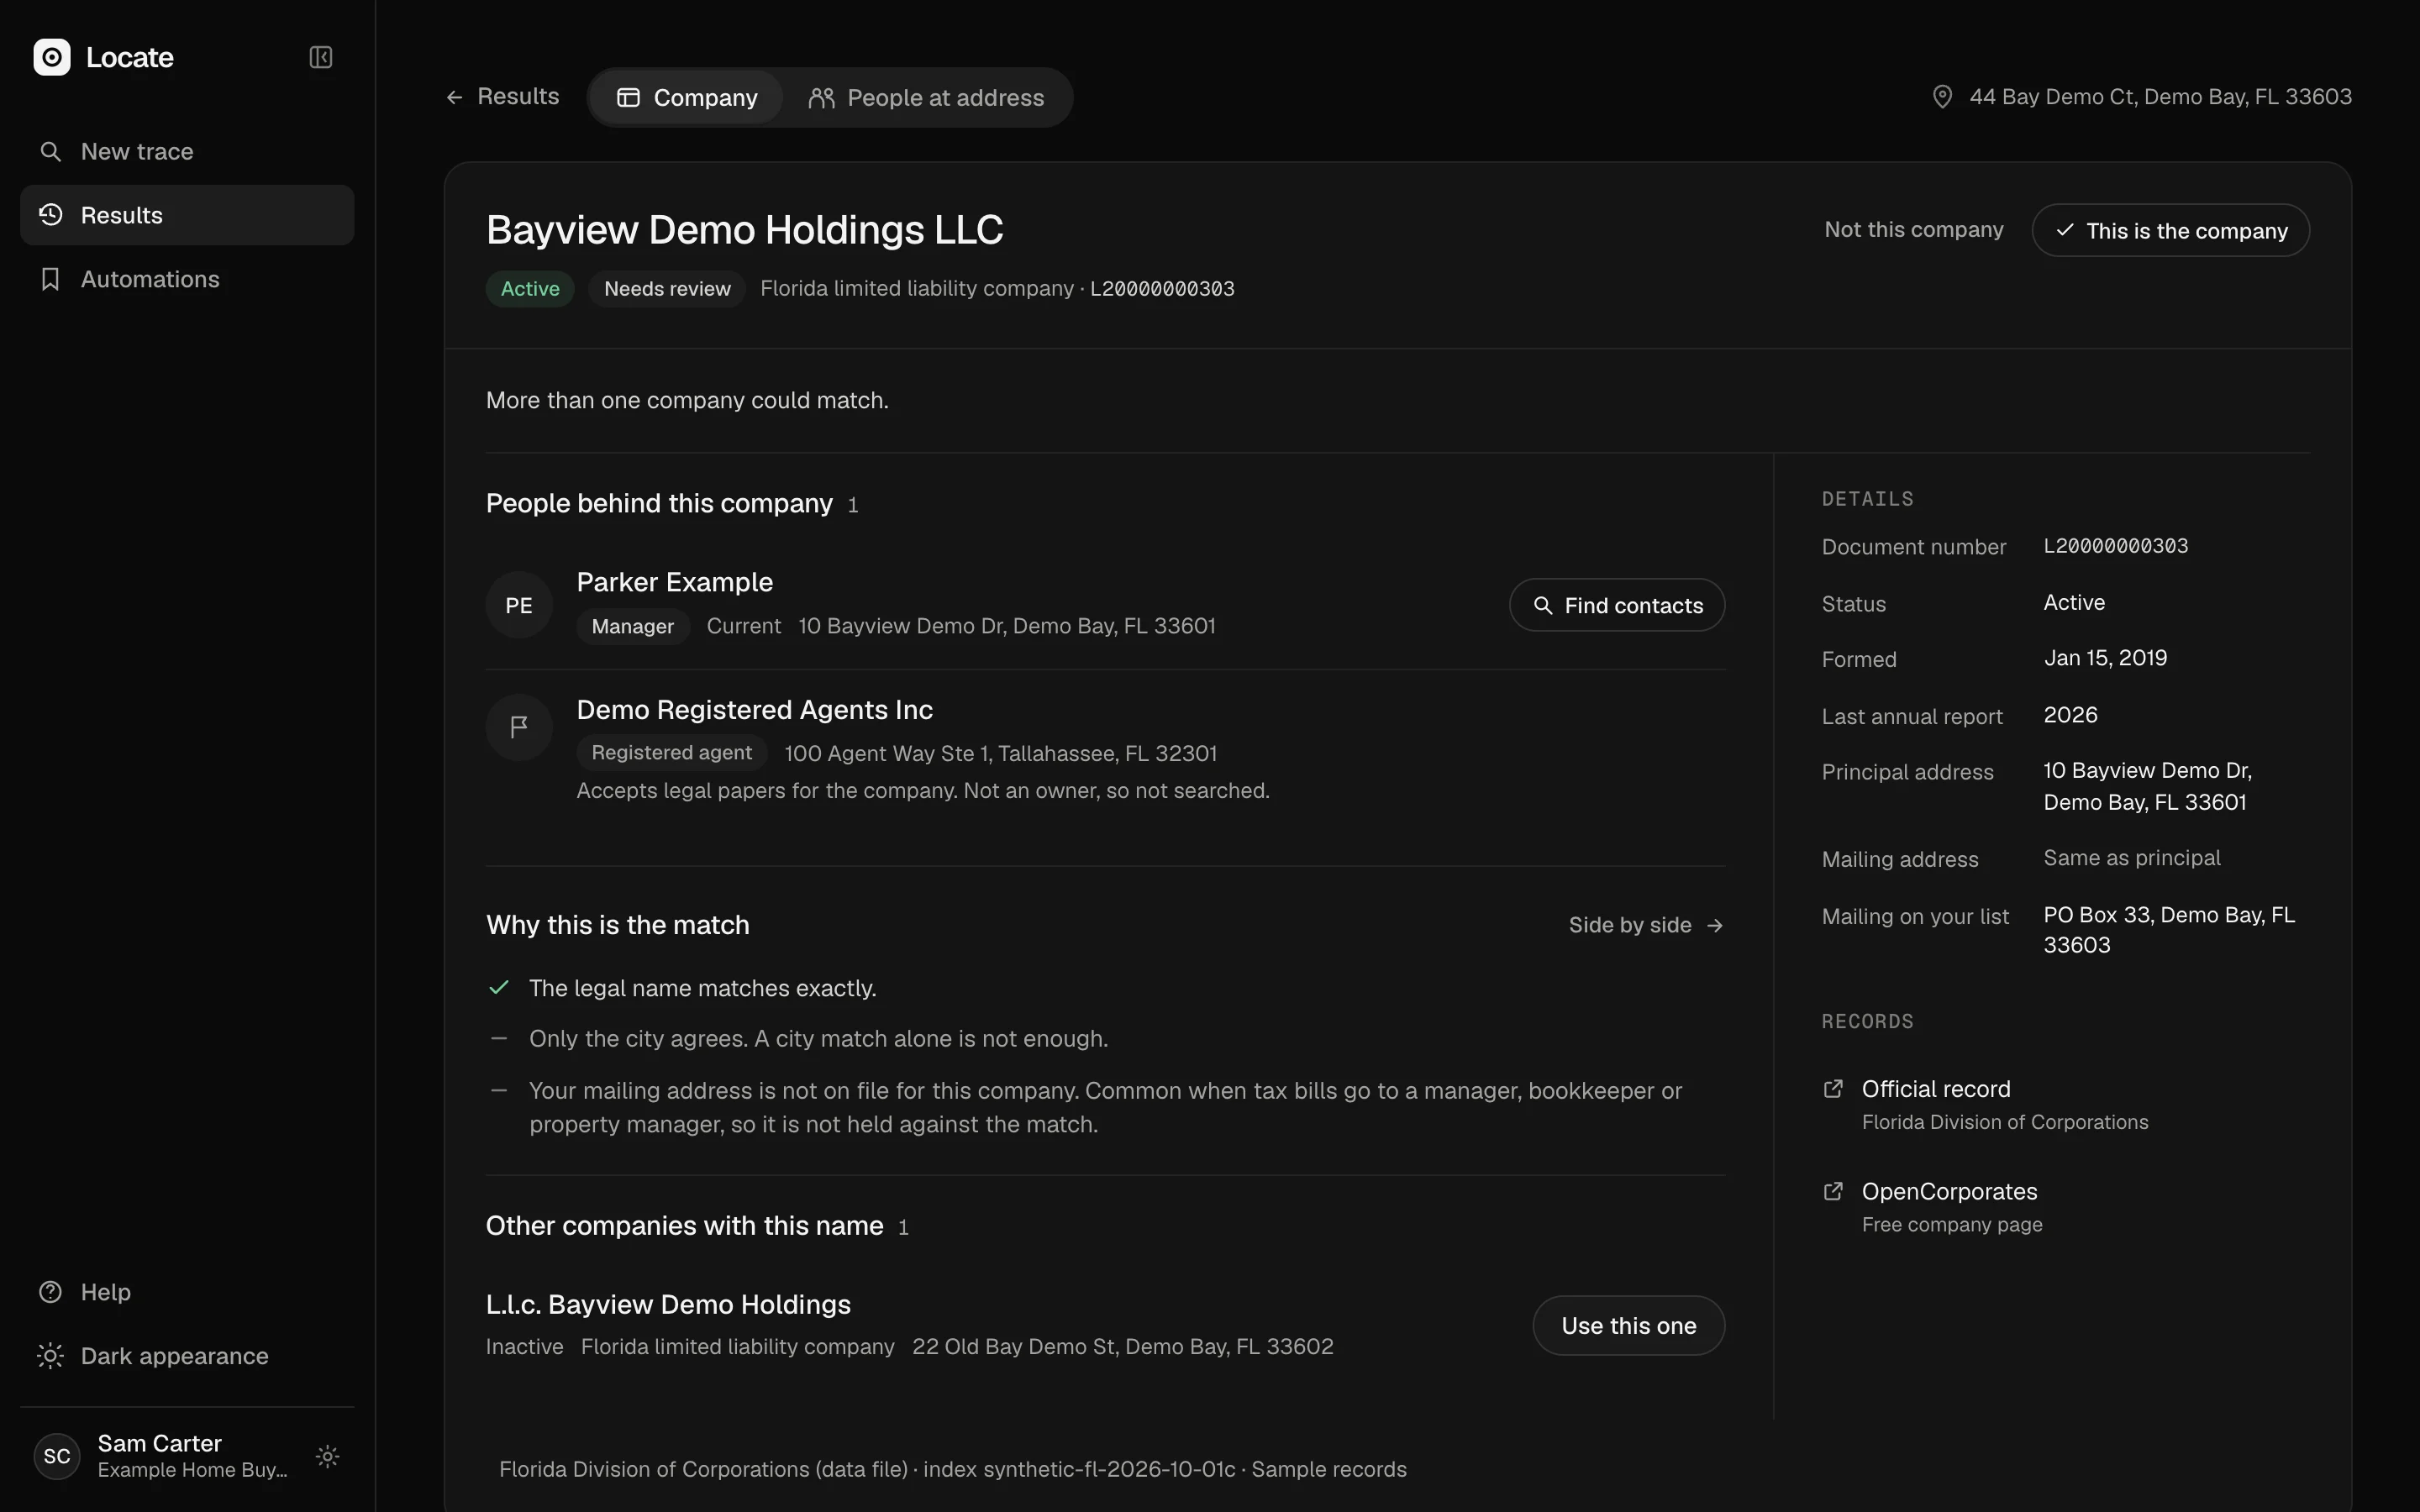Click the SC user avatar
This screenshot has width=2420, height=1512.
57,1456
